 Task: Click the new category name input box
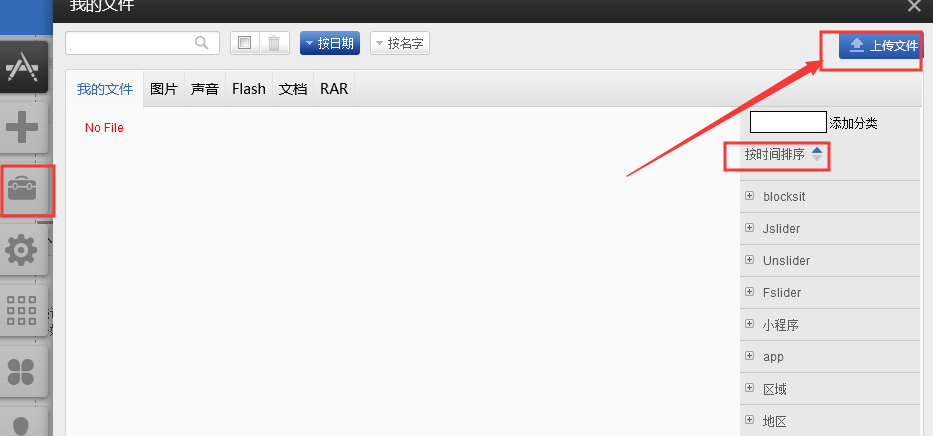788,123
